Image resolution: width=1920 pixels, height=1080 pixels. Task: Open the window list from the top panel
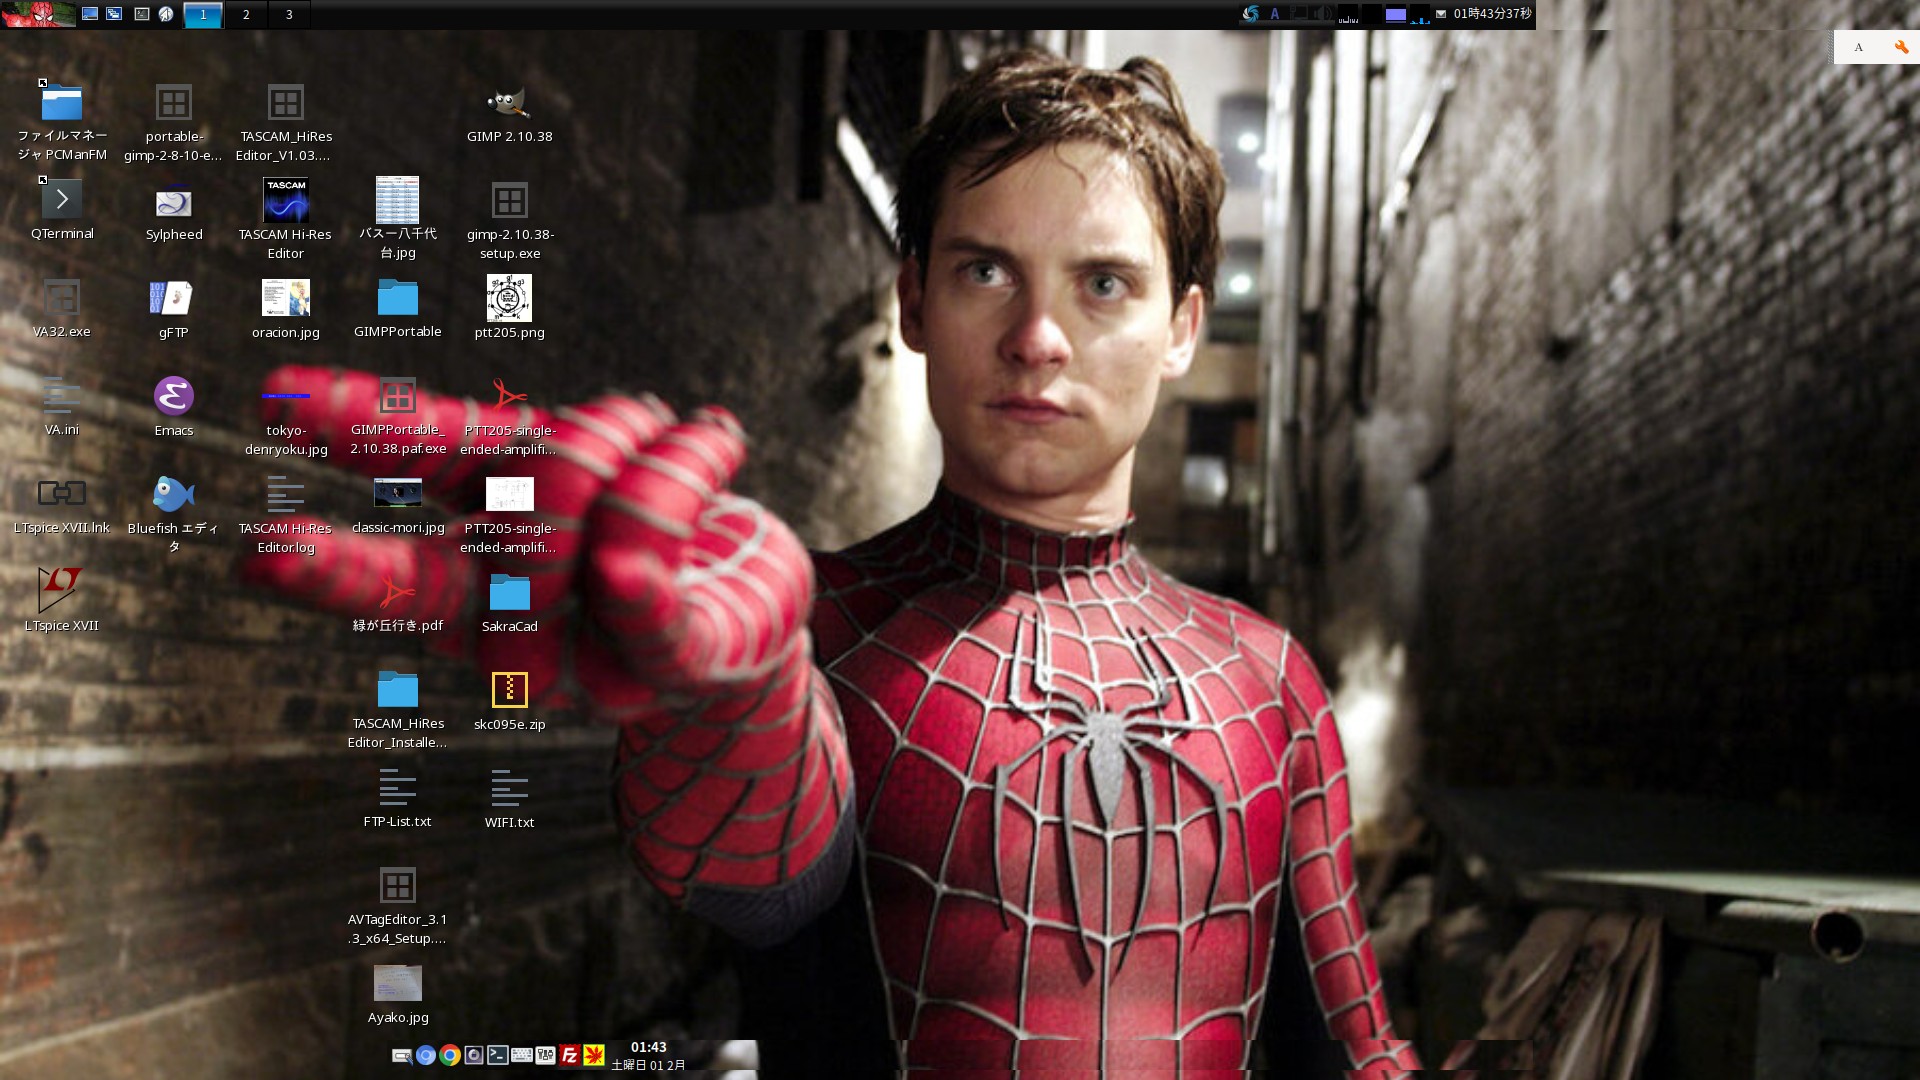point(115,13)
